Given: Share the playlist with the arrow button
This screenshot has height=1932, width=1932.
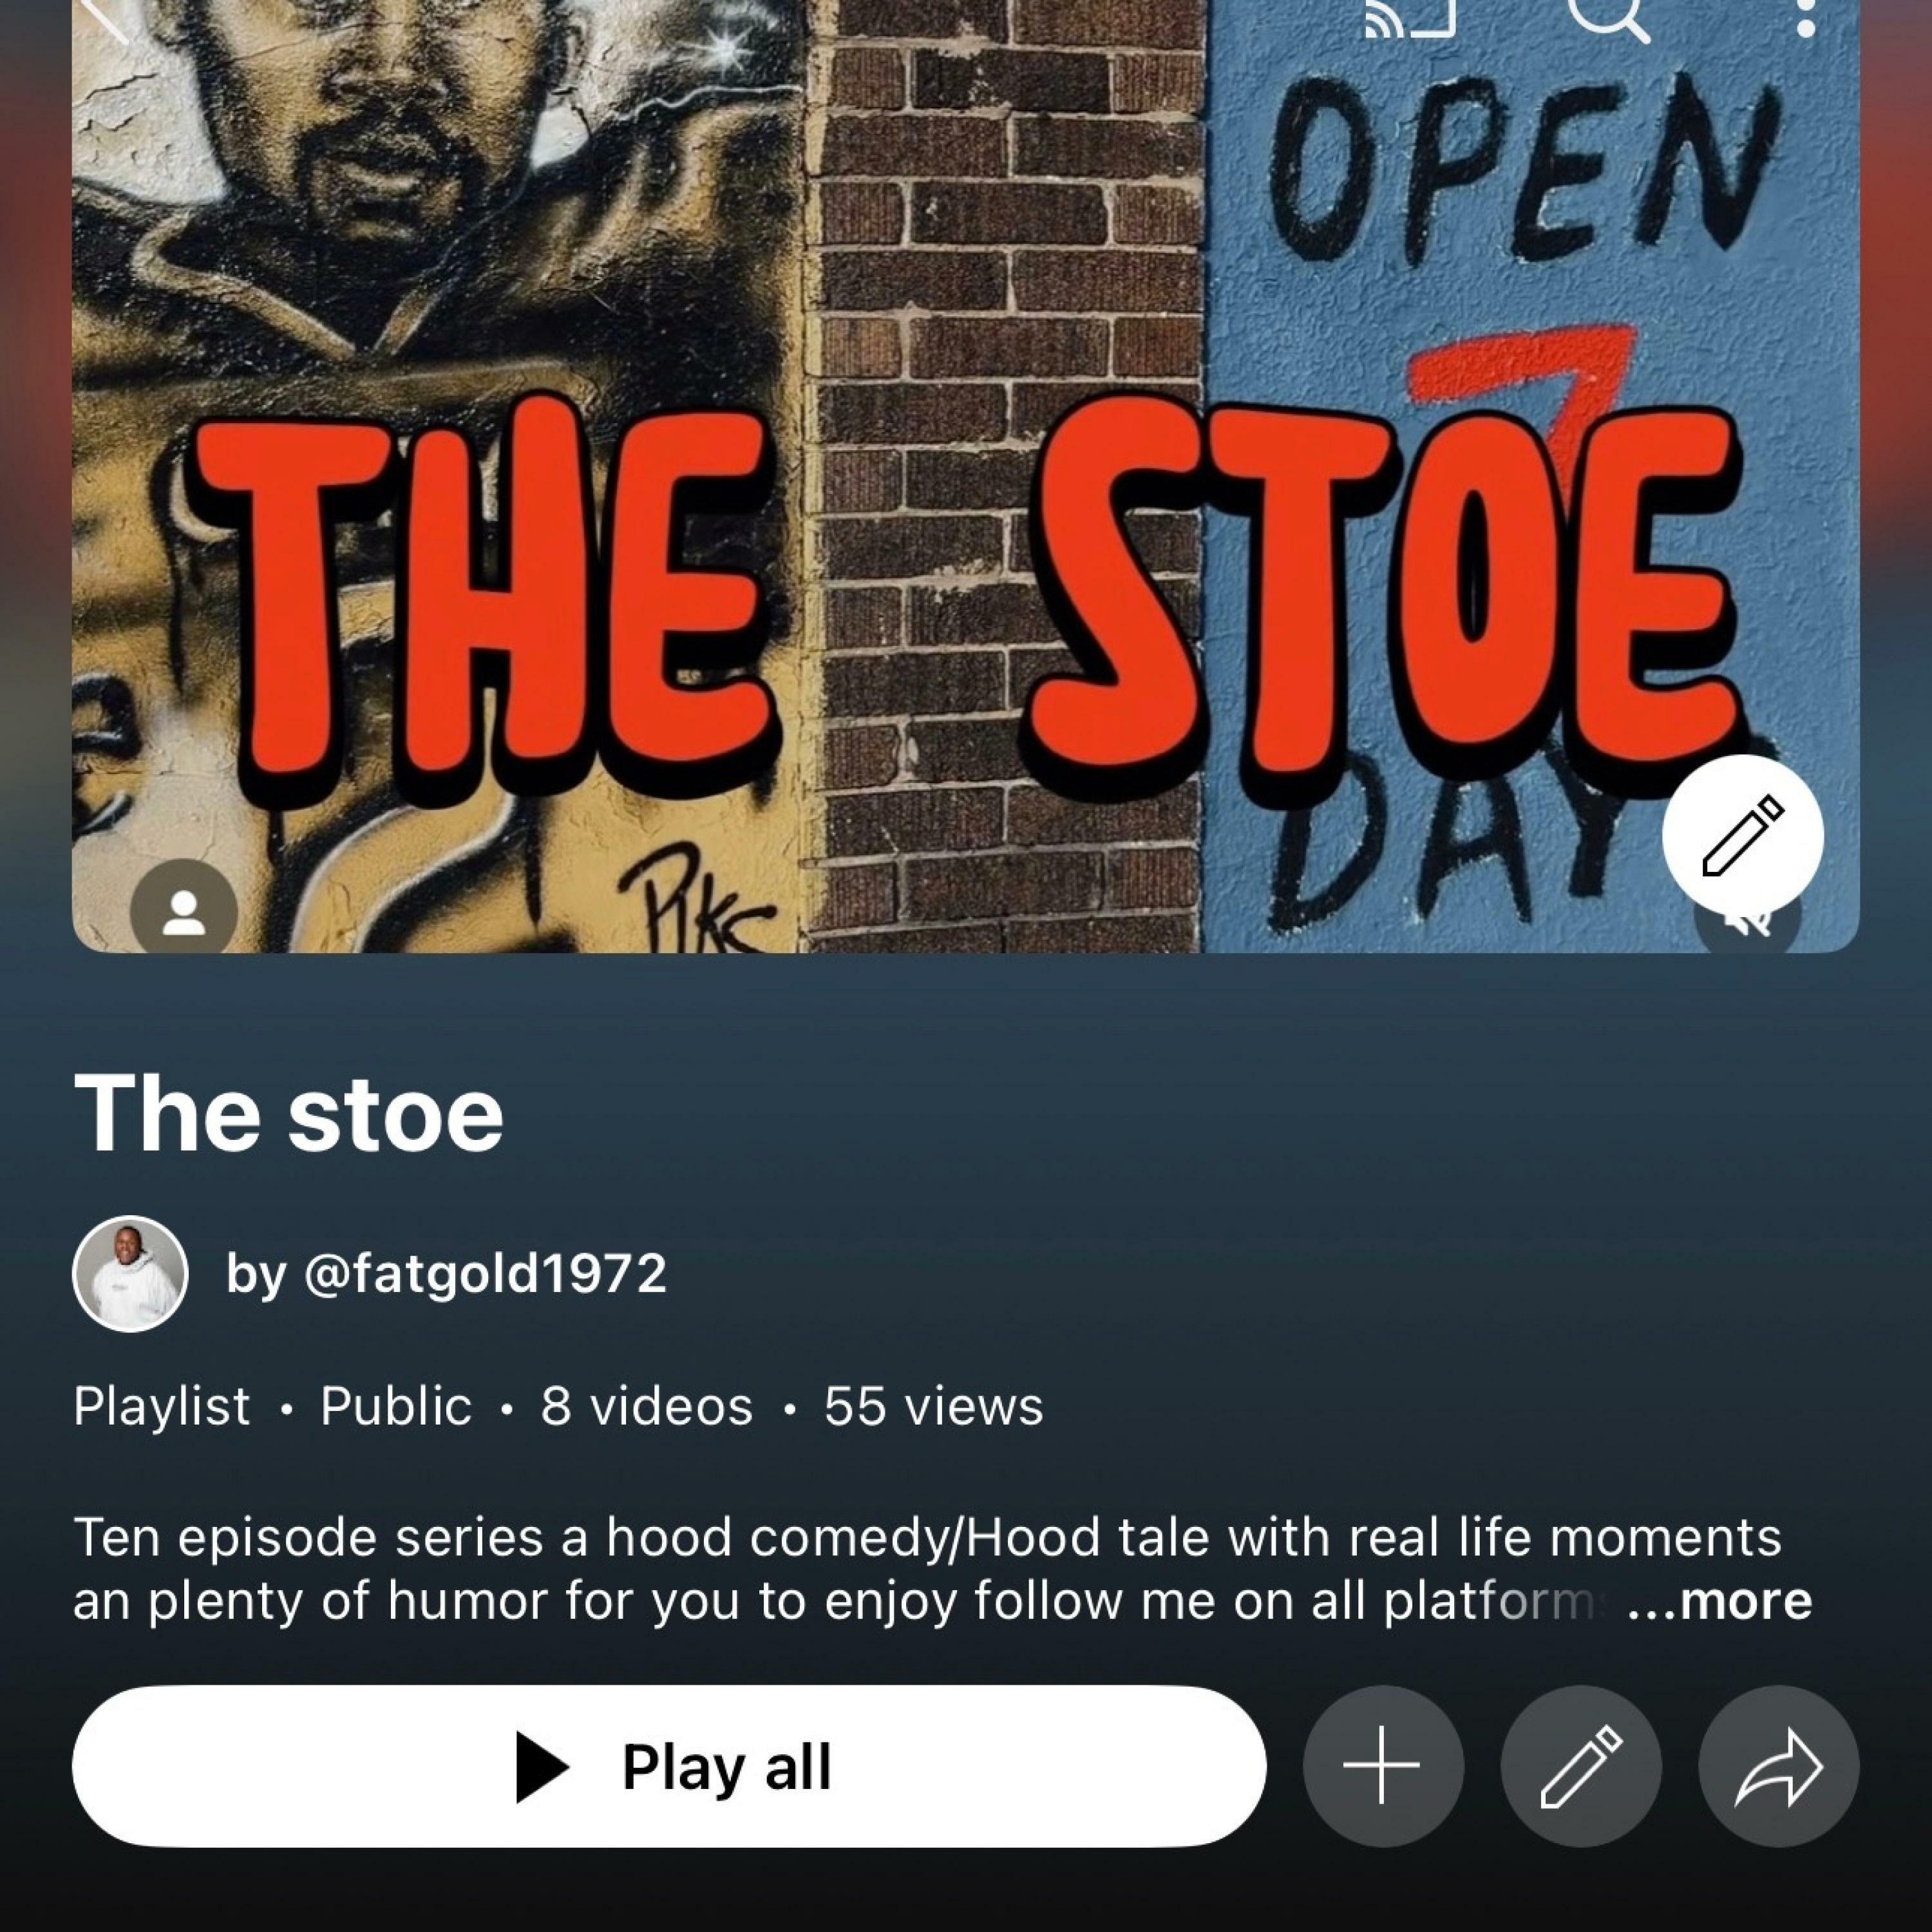Looking at the screenshot, I should tap(1779, 1766).
